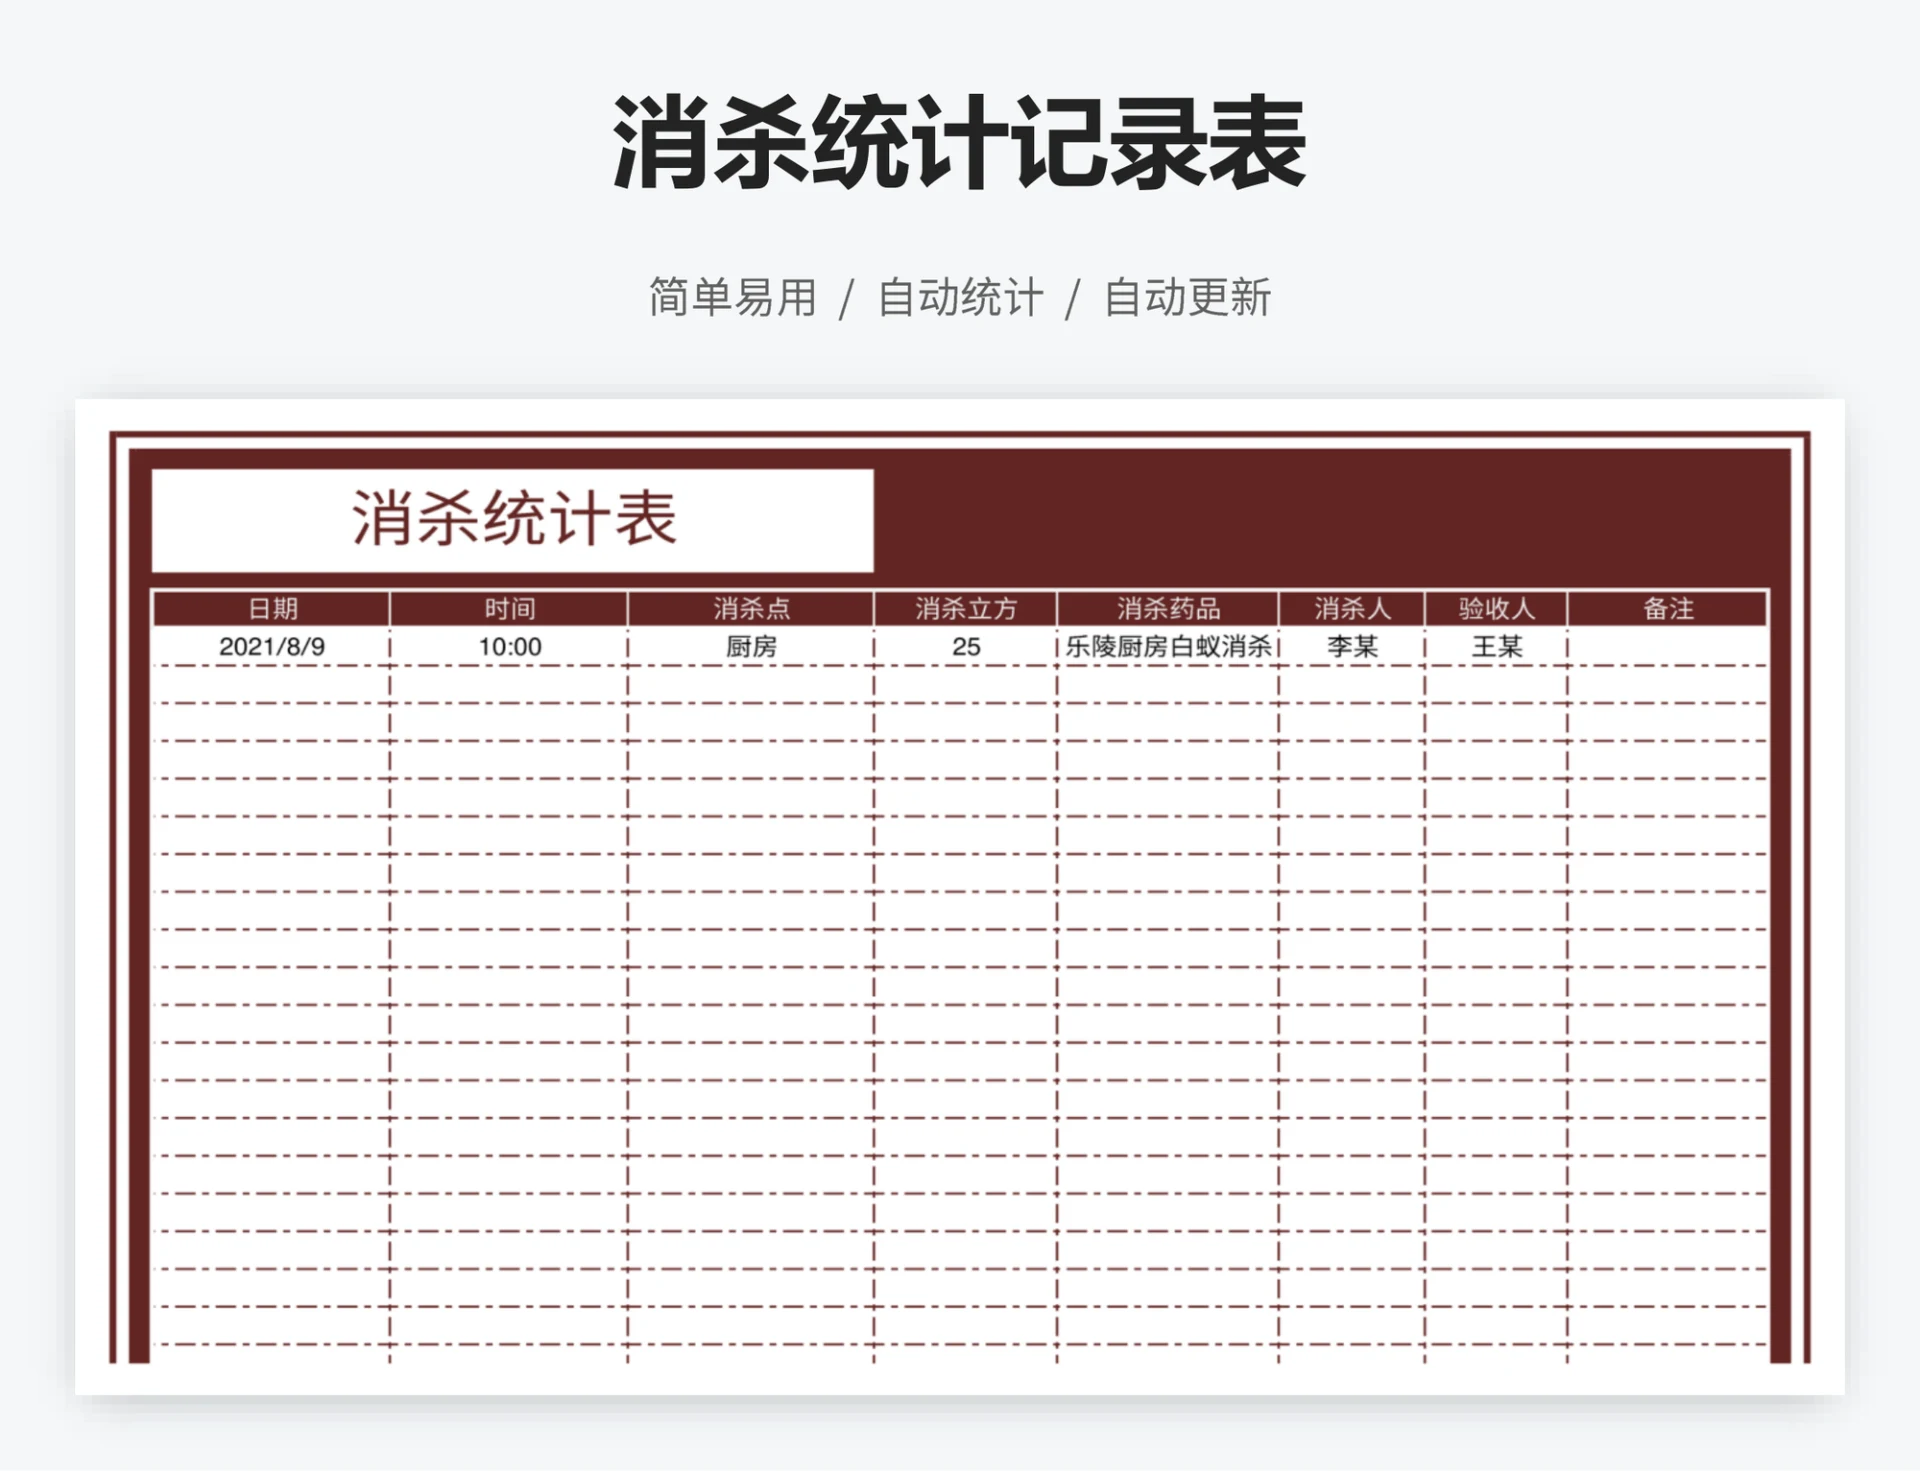Click the 消杀立方 column header
The image size is (1920, 1471).
pyautogui.click(x=963, y=608)
